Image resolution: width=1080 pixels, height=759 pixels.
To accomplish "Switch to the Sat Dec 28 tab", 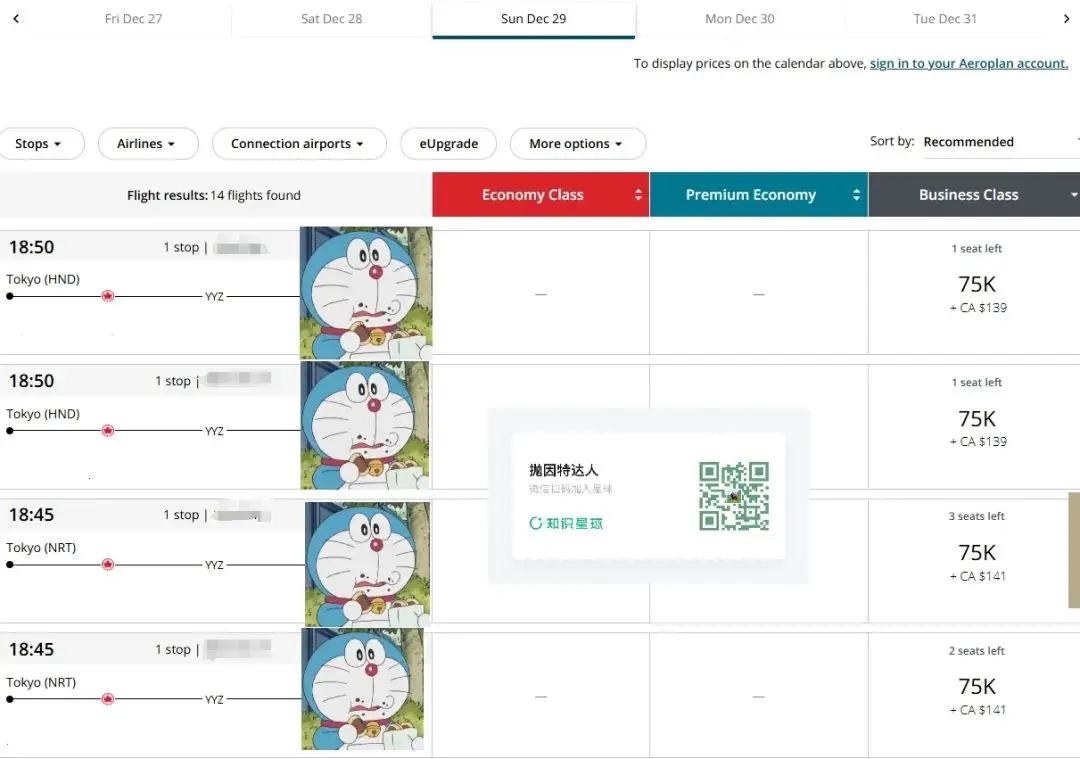I will pyautogui.click(x=330, y=17).
